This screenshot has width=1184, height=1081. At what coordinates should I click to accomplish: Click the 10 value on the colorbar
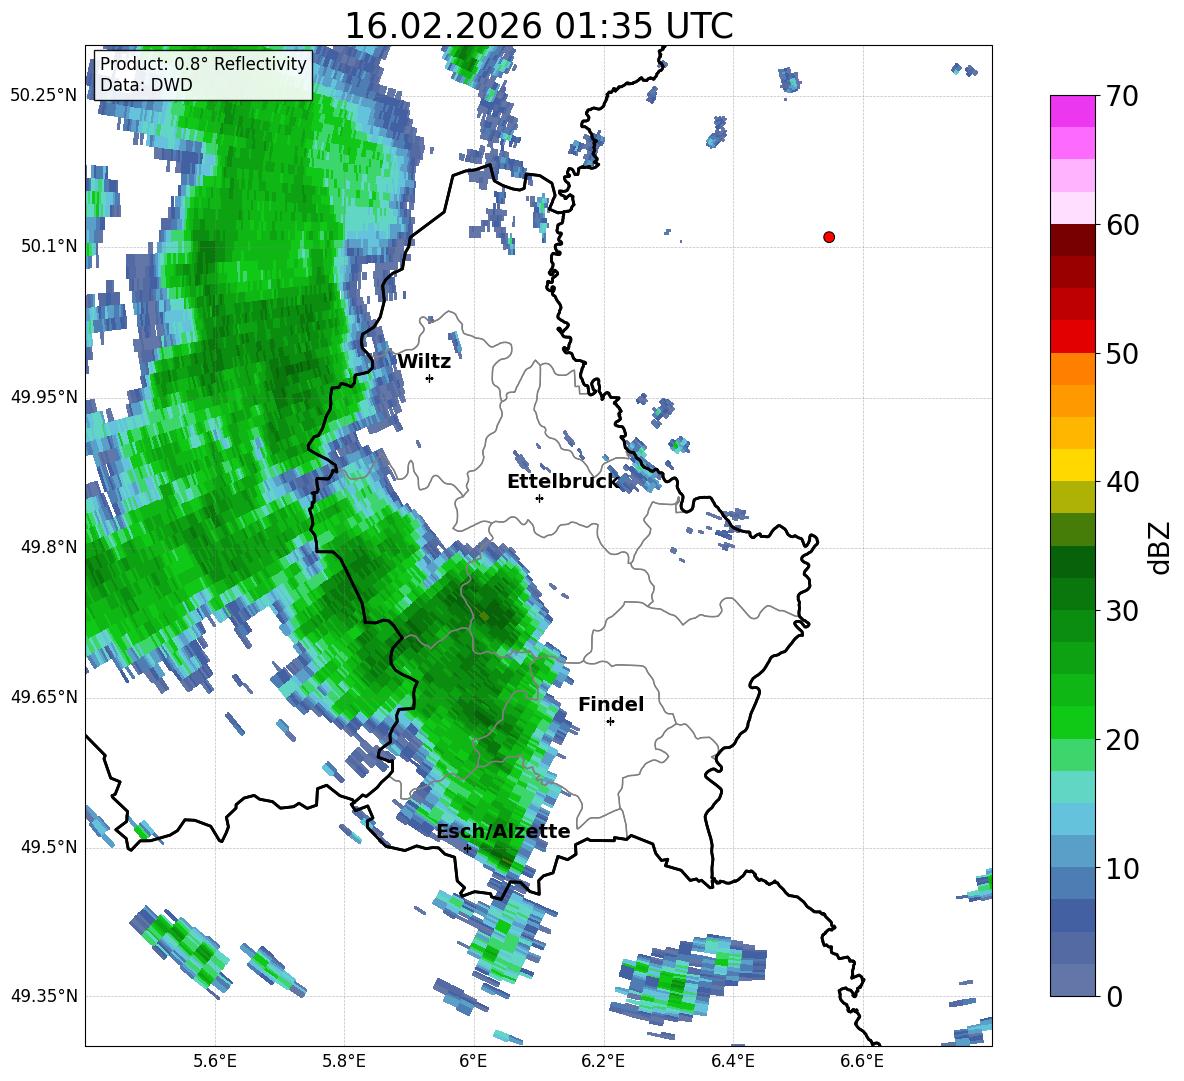pyautogui.click(x=1122, y=868)
